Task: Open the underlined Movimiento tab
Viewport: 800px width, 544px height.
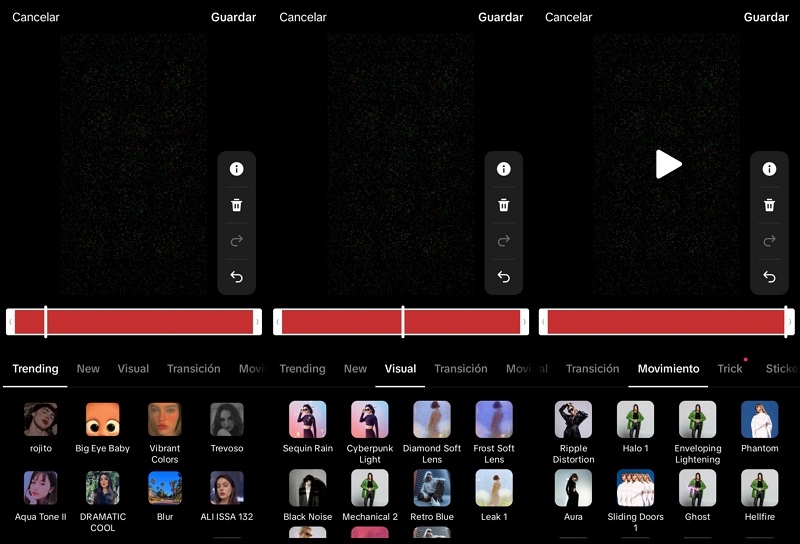Action: (668, 369)
